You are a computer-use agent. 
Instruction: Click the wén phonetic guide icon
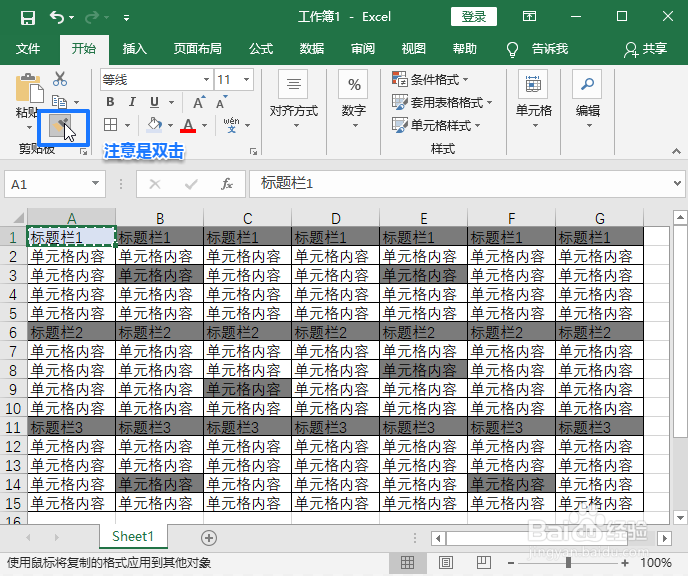coord(231,125)
